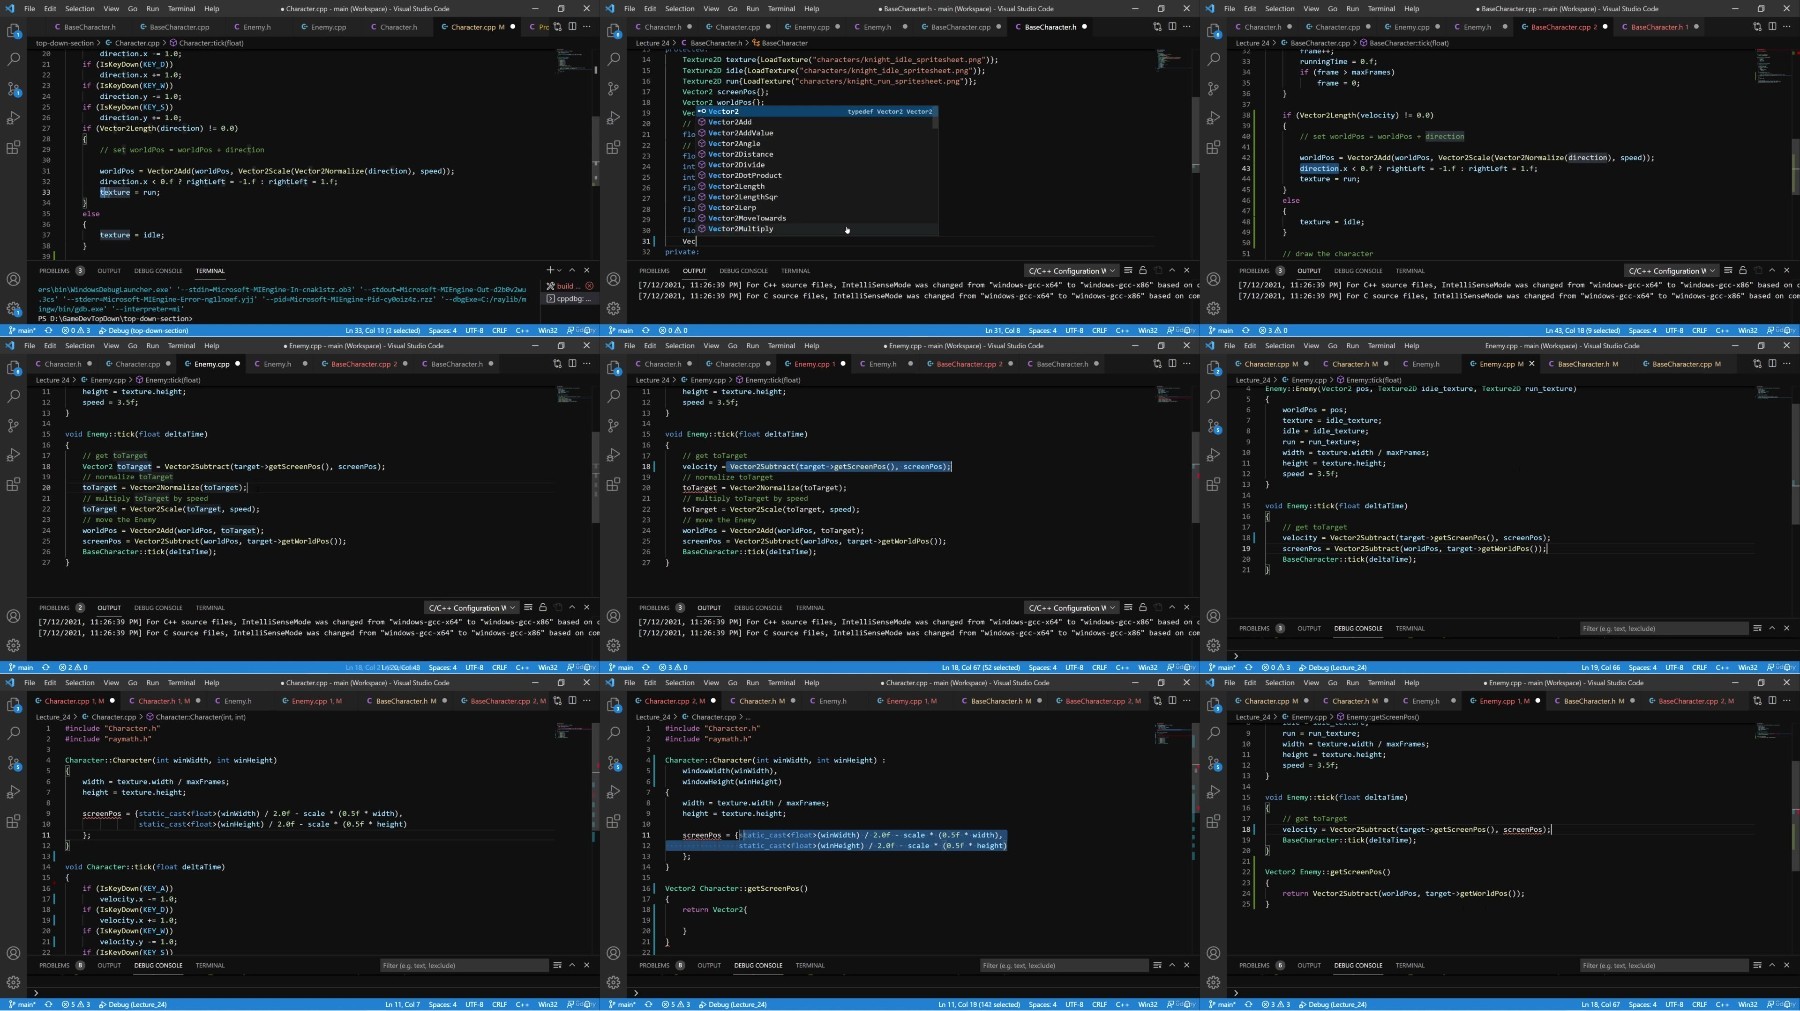Open editor changes icon in BaseCharacter.h window
Image resolution: width=1800 pixels, height=1011 pixels.
[x=1157, y=27]
